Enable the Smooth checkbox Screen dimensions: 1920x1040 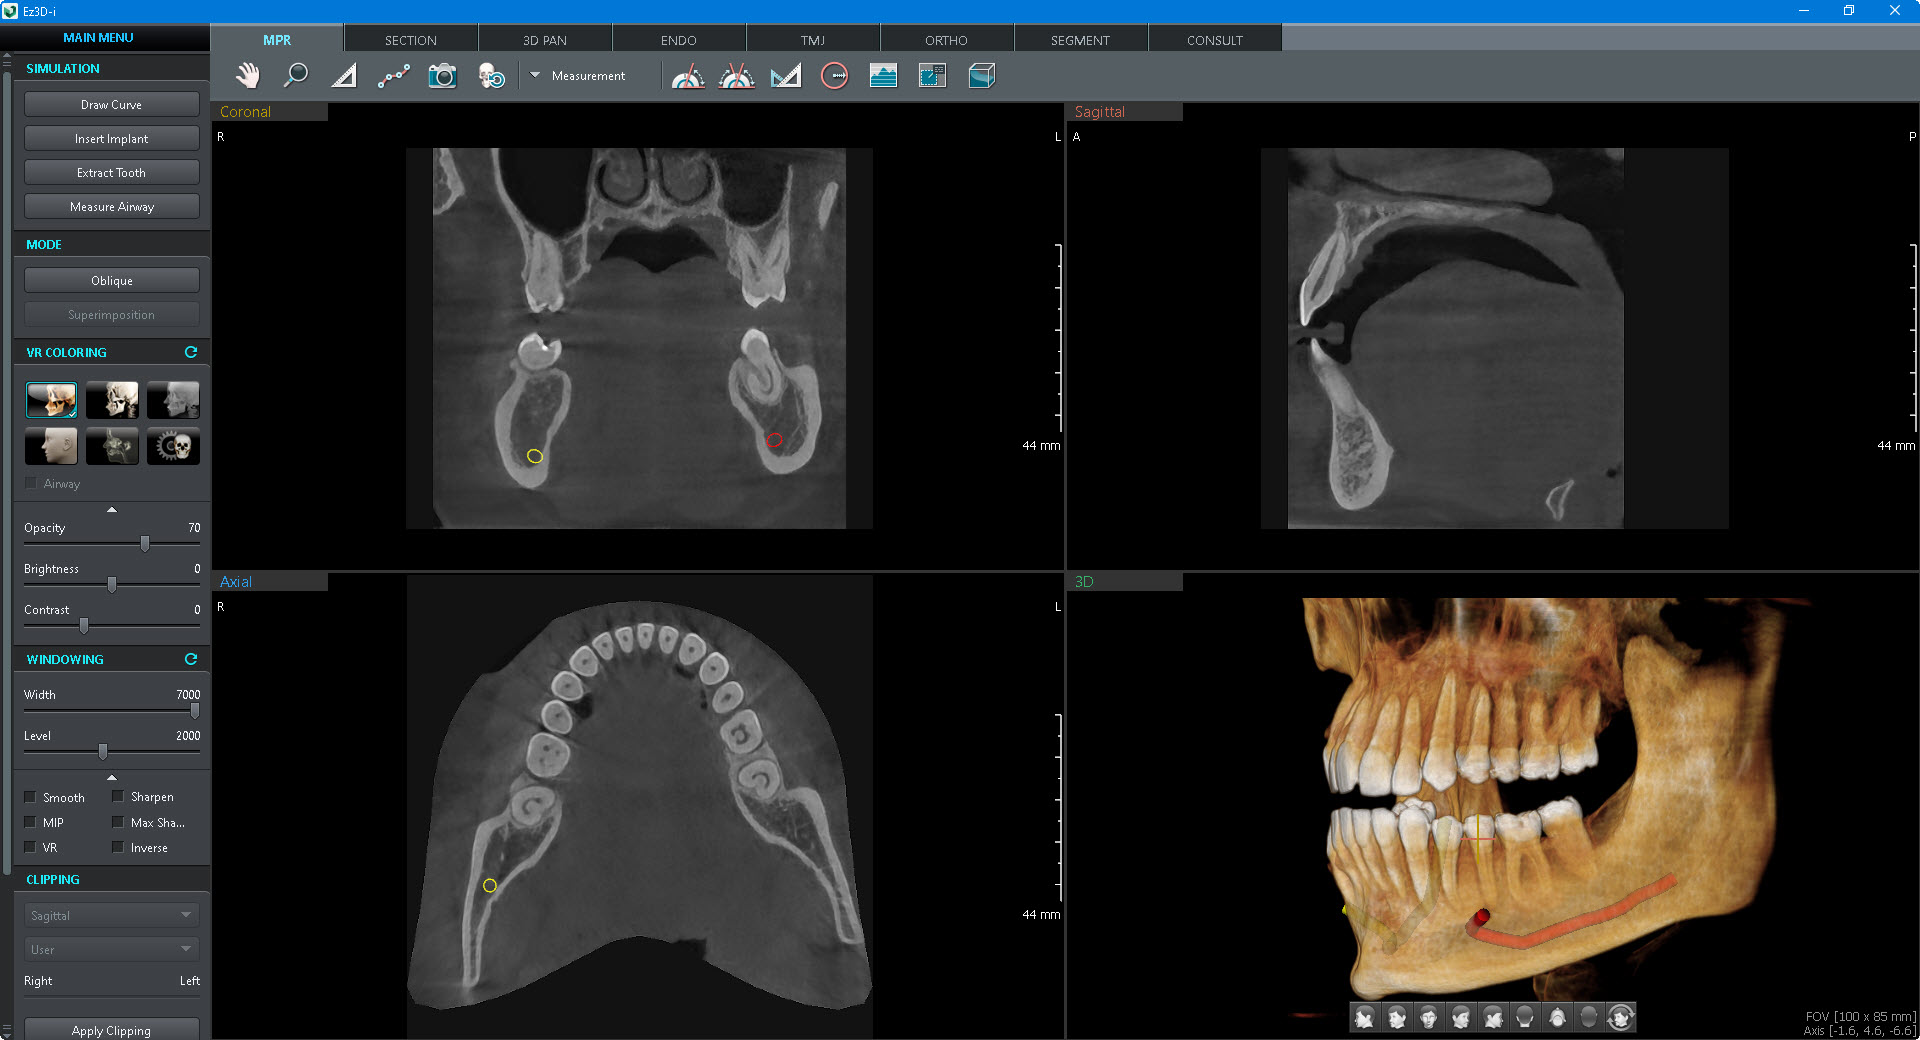[x=30, y=797]
